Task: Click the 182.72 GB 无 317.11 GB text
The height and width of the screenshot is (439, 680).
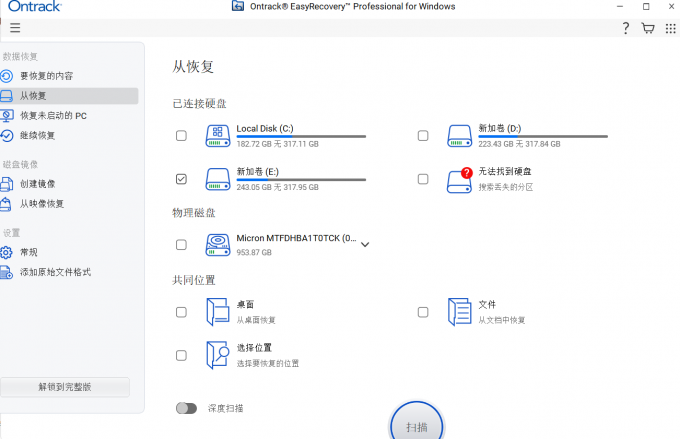Action: tap(278, 144)
